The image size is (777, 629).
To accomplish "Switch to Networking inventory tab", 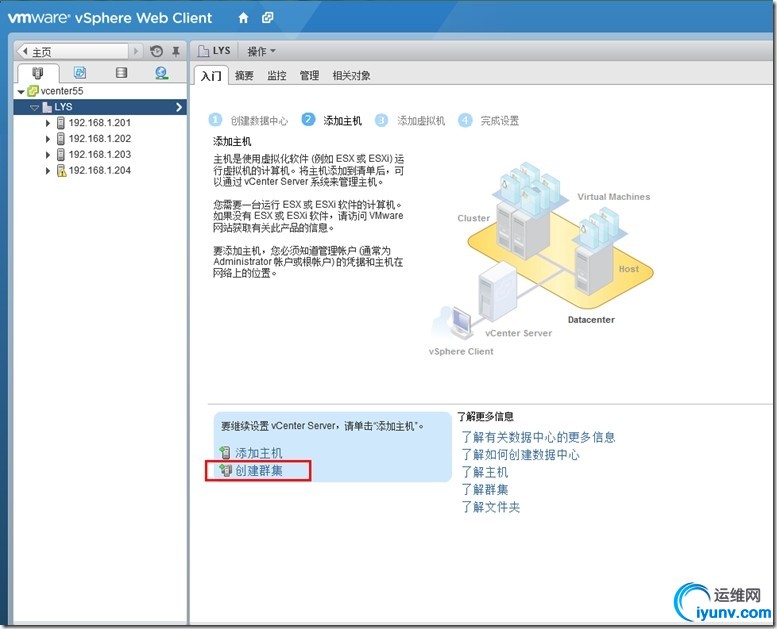I will point(162,73).
